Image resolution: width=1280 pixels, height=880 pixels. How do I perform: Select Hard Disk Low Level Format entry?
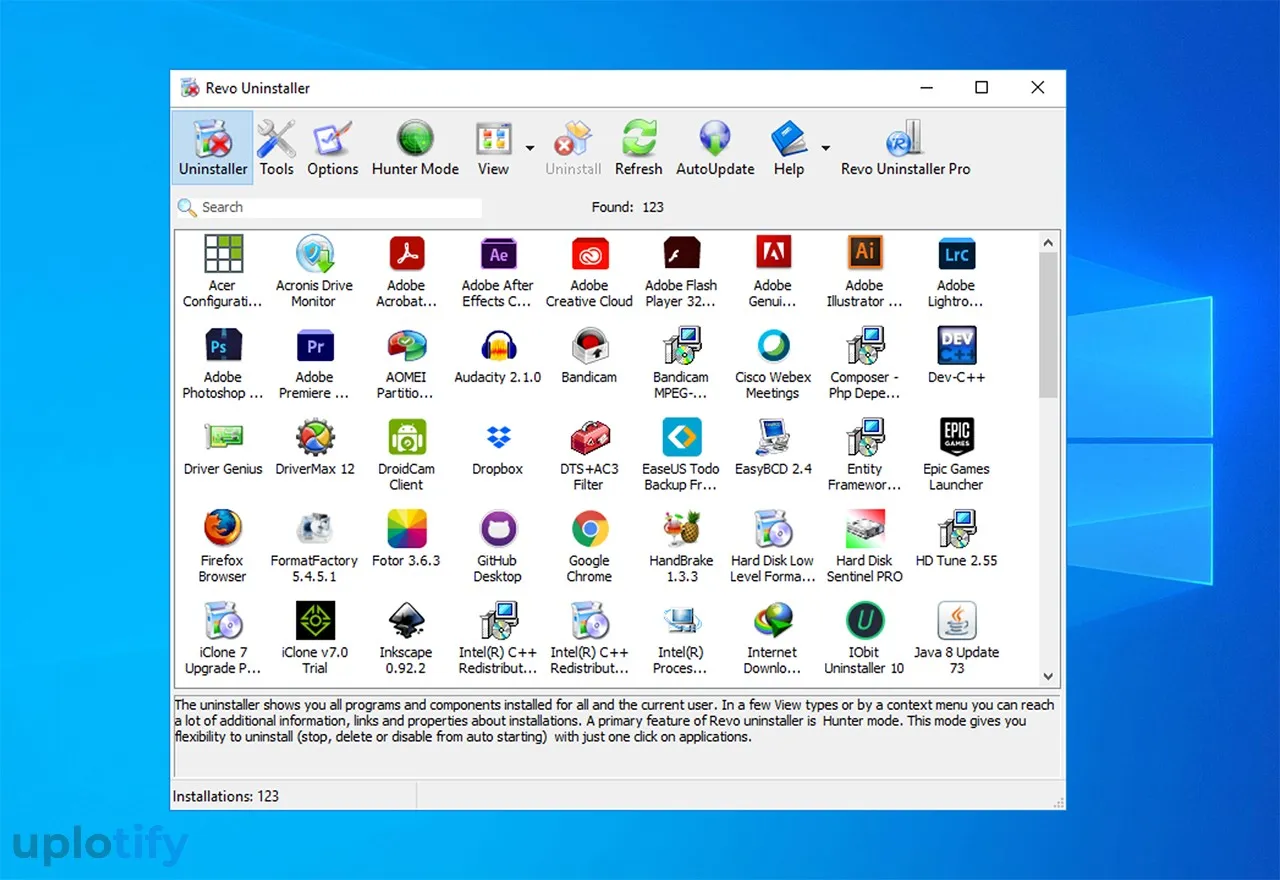click(x=773, y=547)
